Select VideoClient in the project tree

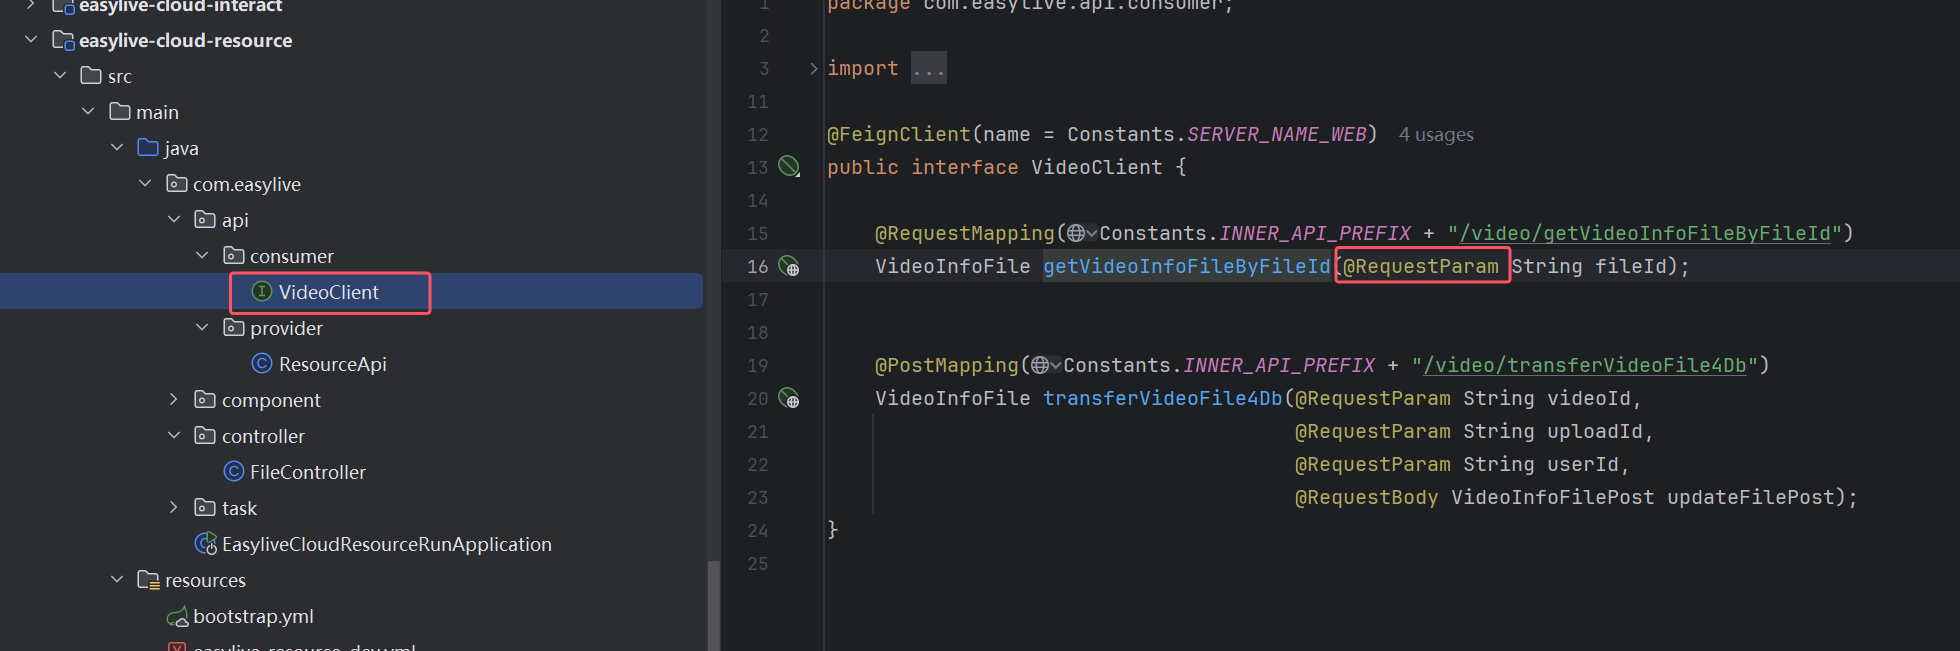[x=329, y=292]
